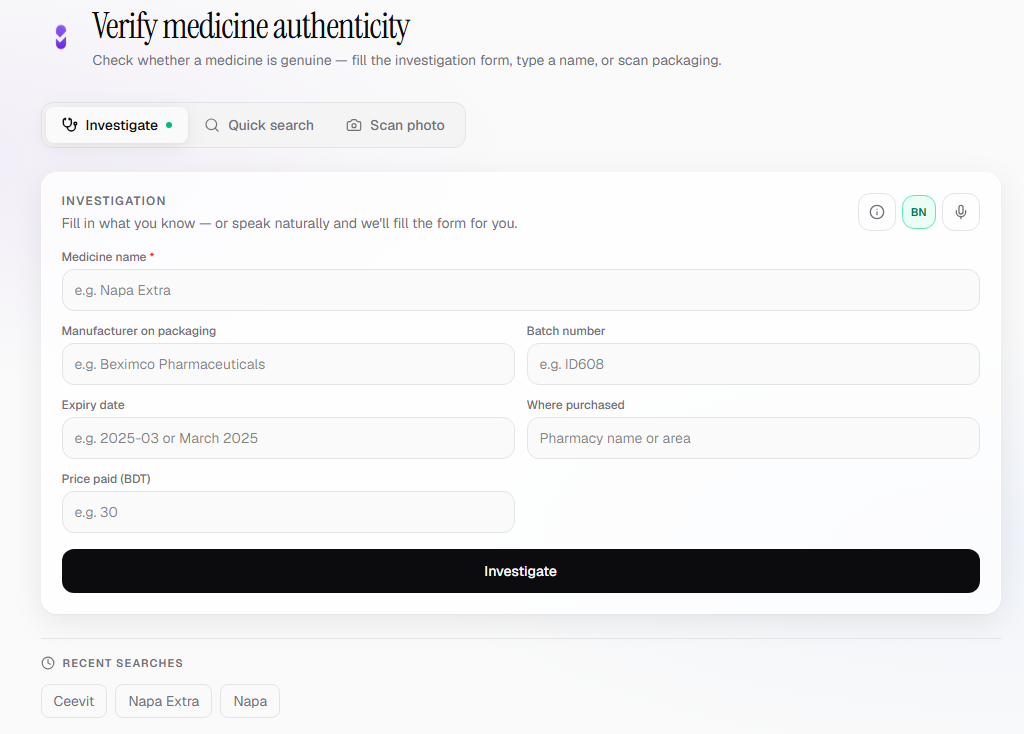
Task: Click the Medicine name input field
Action: pos(520,290)
